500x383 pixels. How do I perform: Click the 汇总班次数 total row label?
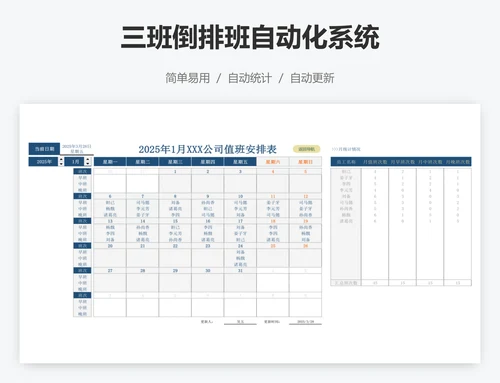[x=346, y=283]
